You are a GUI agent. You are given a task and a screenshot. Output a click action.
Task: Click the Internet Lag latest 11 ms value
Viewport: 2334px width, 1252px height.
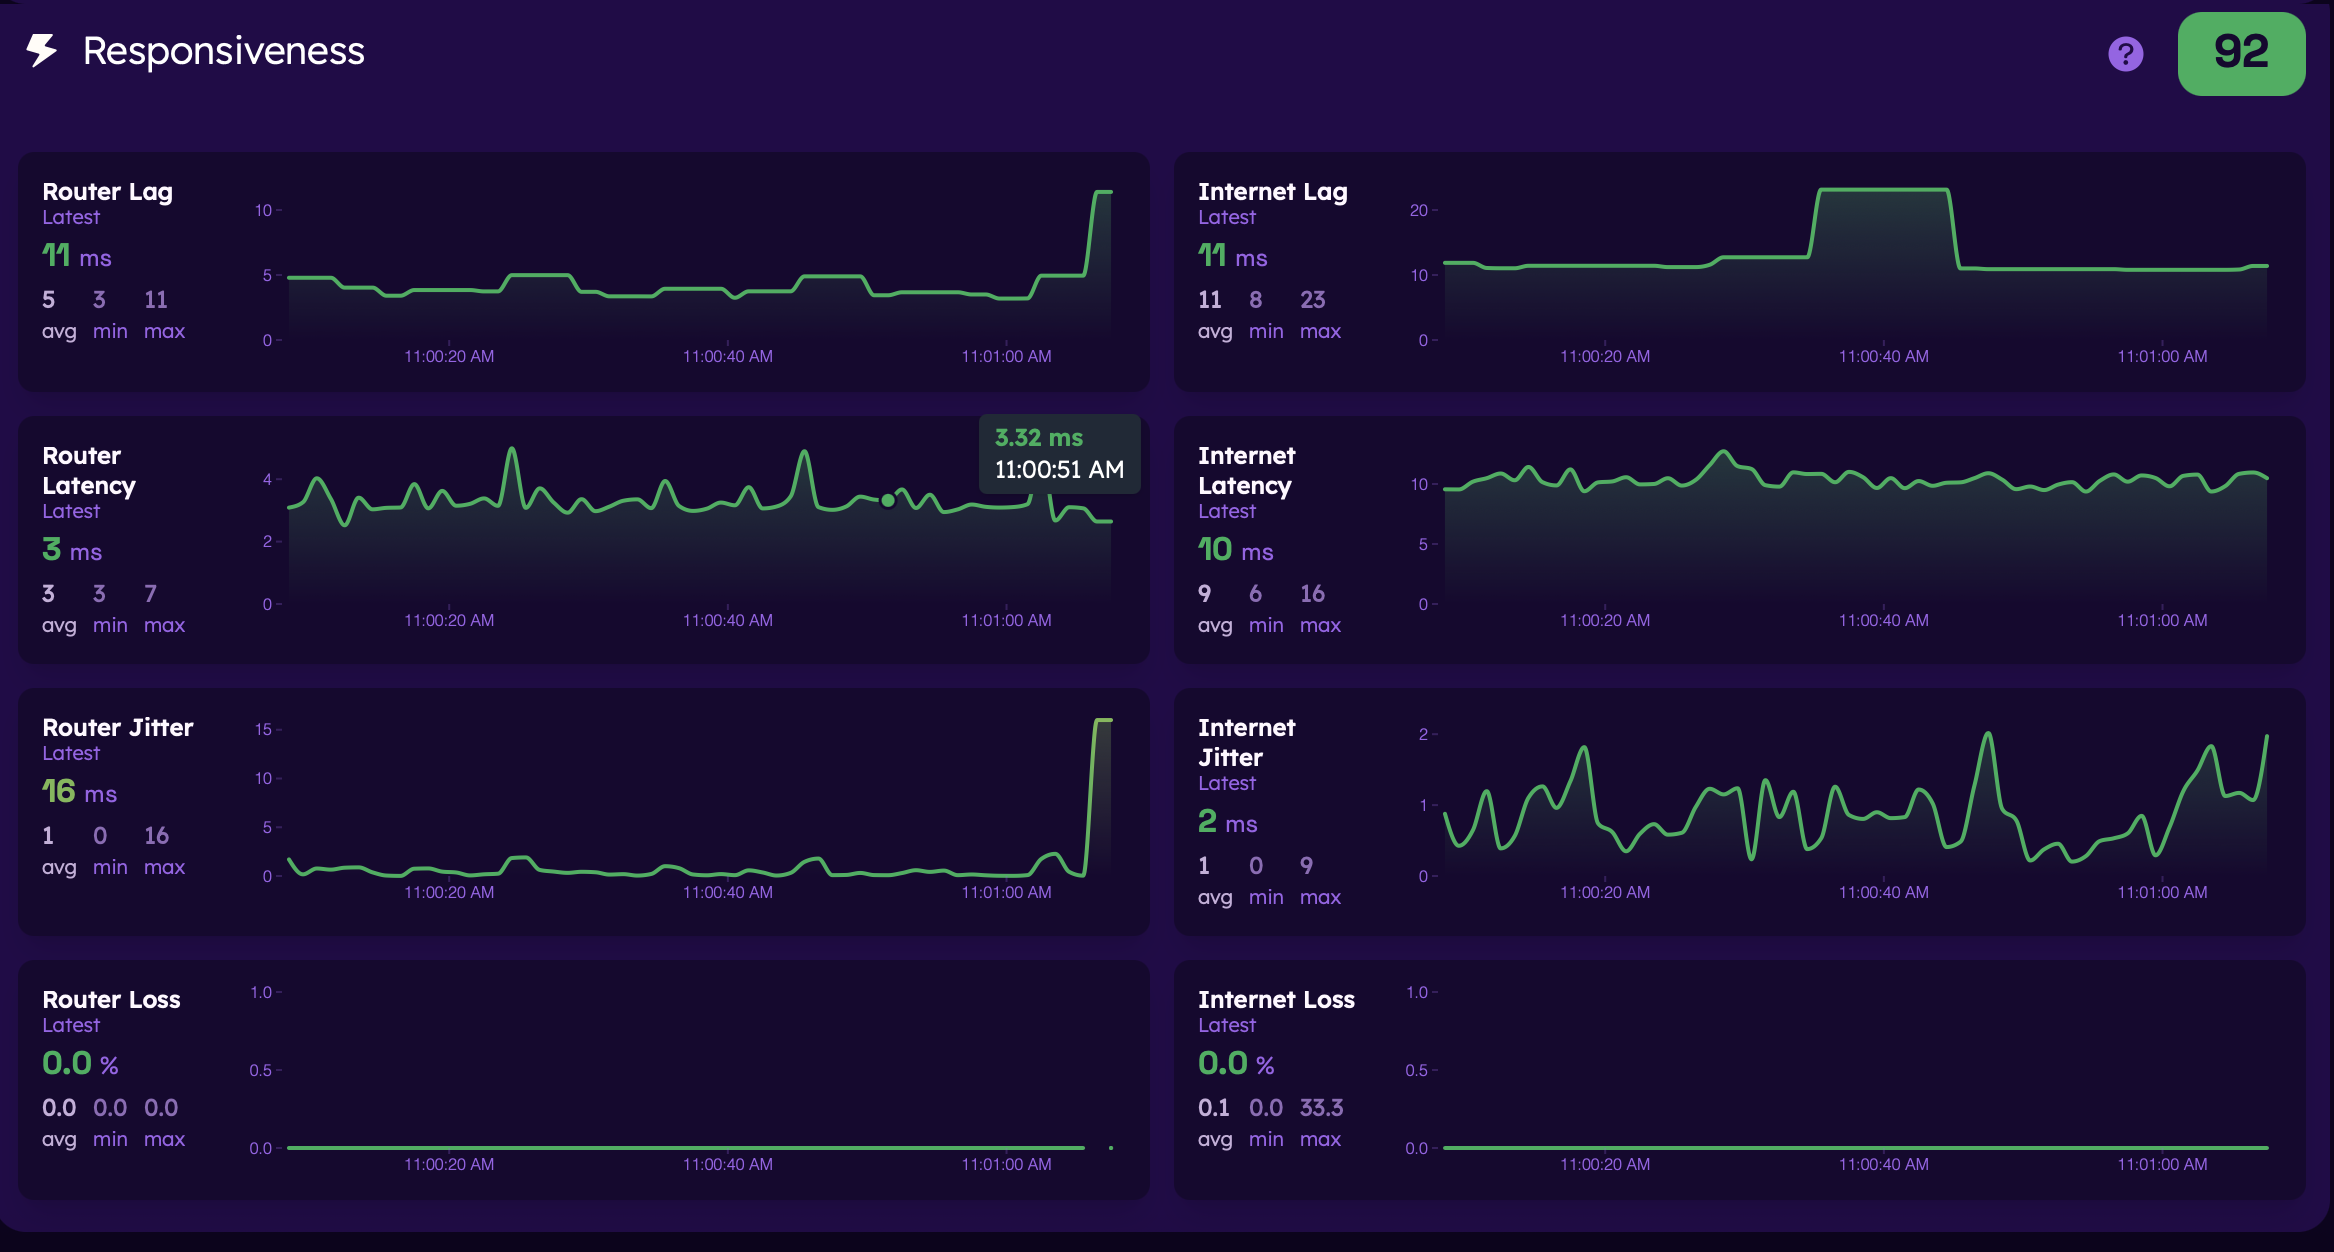click(1233, 256)
